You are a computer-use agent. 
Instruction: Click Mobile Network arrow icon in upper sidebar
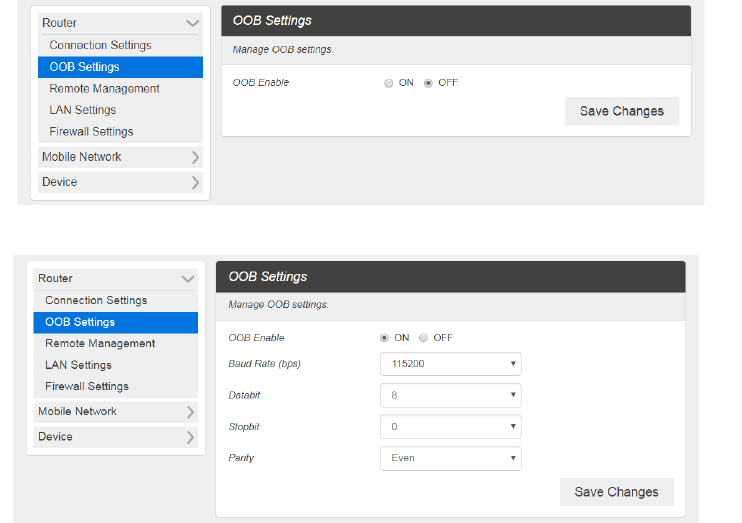194,157
